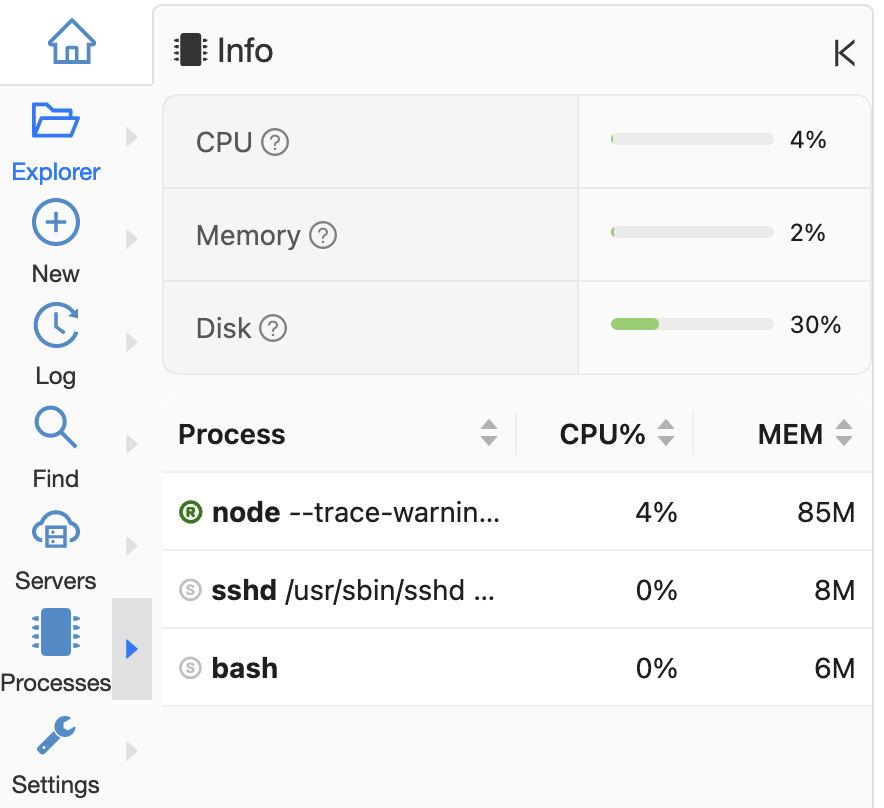Screen dimensions: 884x808
Task: Open the Servers cloud icon
Action: 56,531
